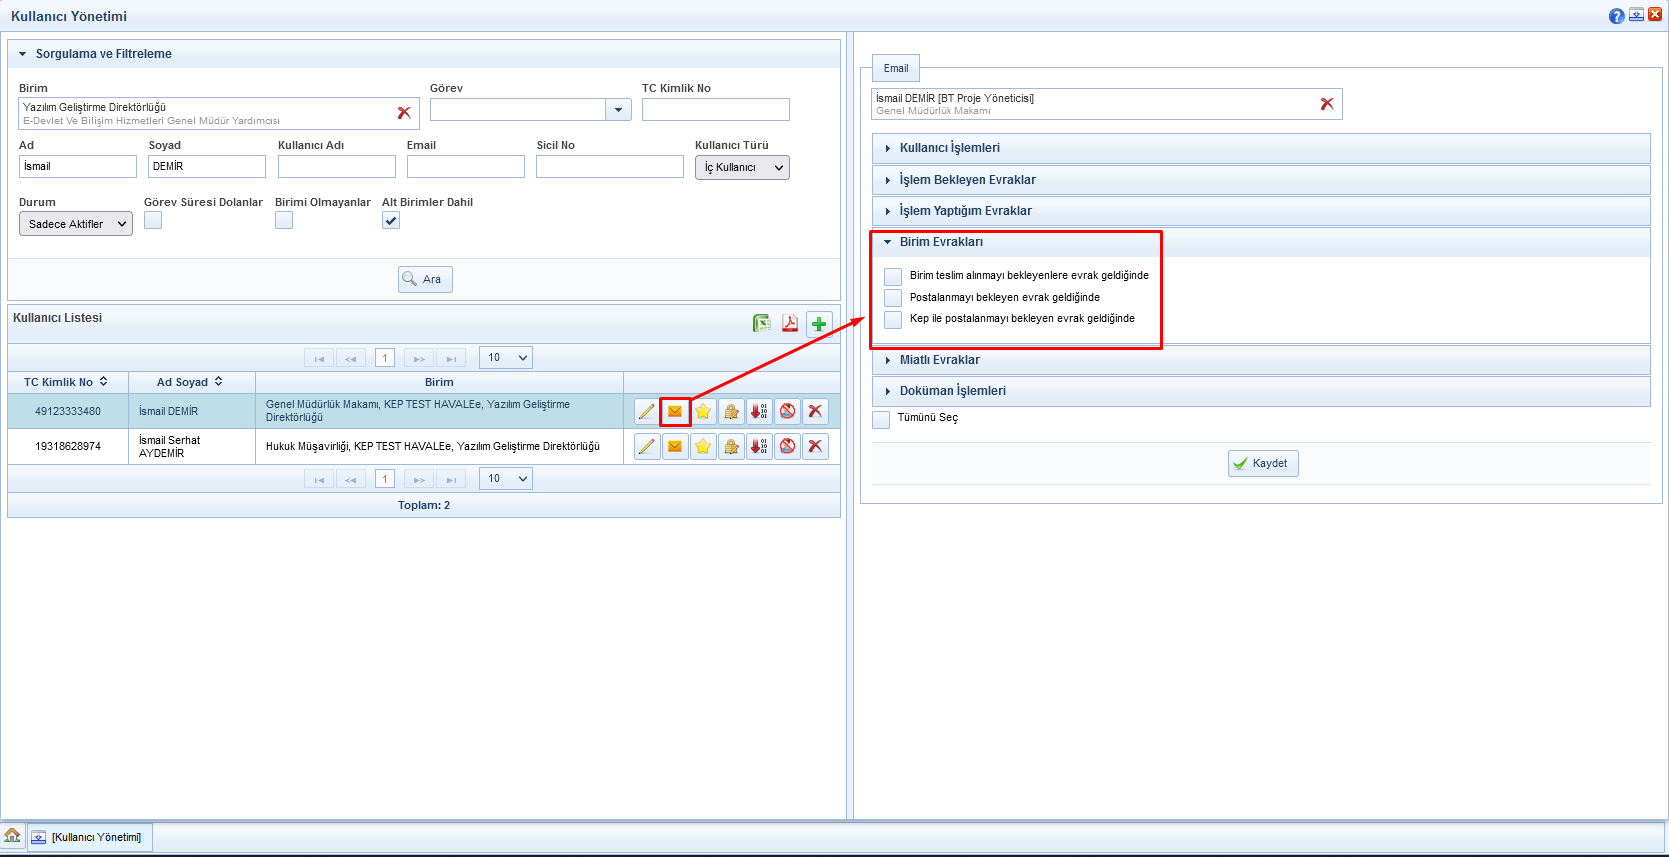Enable Postalanmayı bekleyen evrak geldiğinde checkbox
The width and height of the screenshot is (1669, 857).
pyautogui.click(x=893, y=298)
